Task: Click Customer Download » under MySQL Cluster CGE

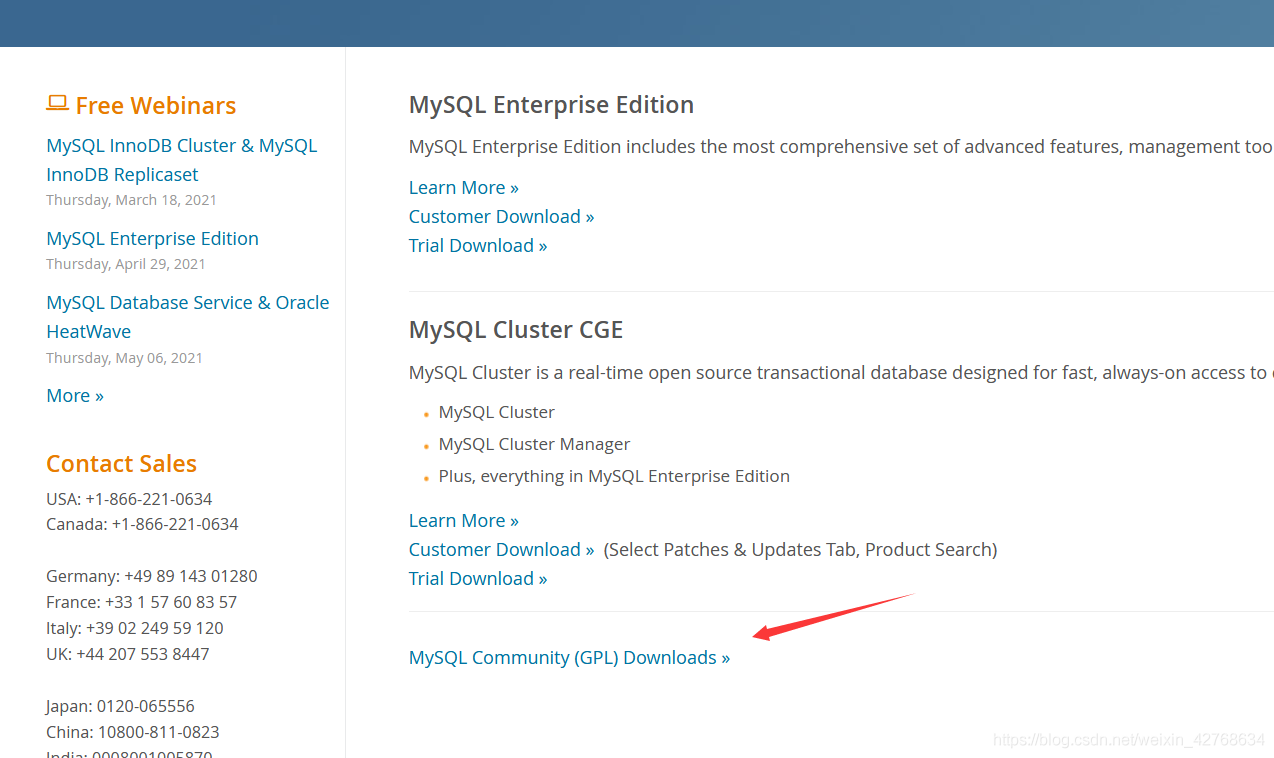Action: click(x=502, y=549)
